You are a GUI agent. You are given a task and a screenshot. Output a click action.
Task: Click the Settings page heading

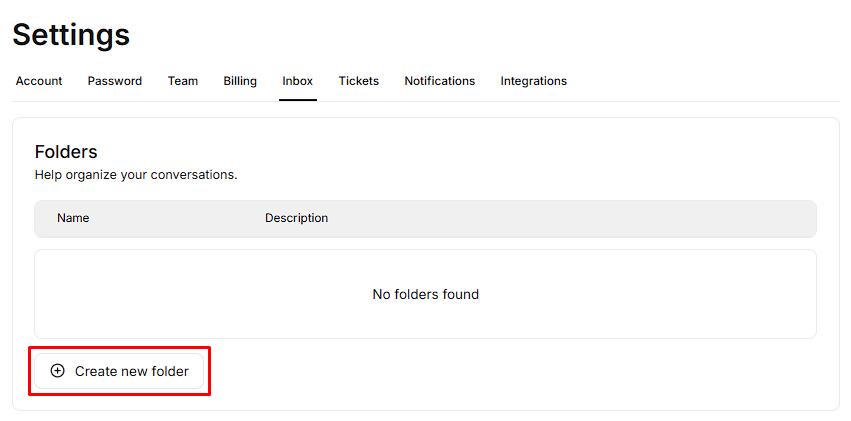click(71, 35)
